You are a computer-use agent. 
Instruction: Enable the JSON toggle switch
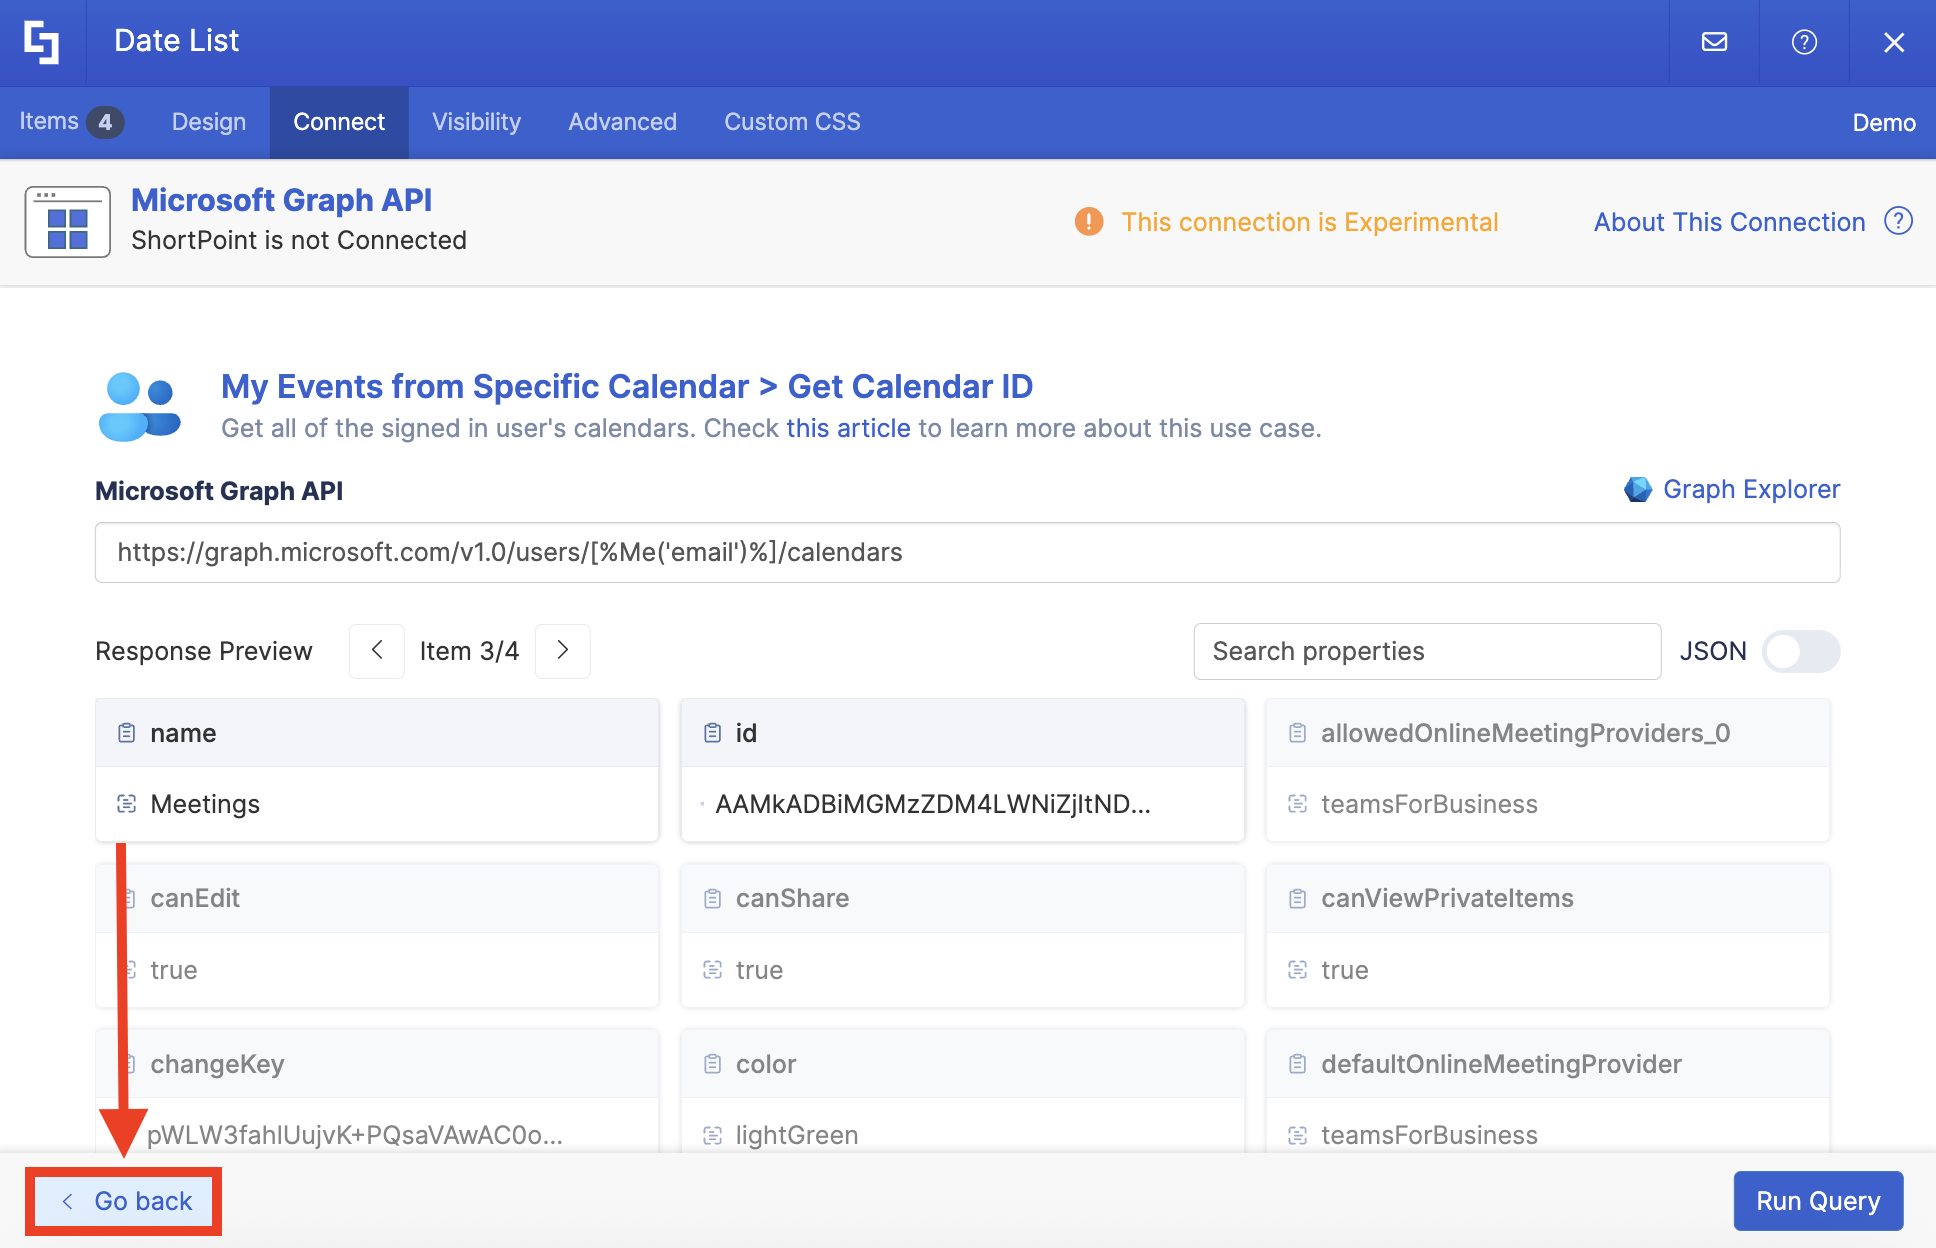1800,651
